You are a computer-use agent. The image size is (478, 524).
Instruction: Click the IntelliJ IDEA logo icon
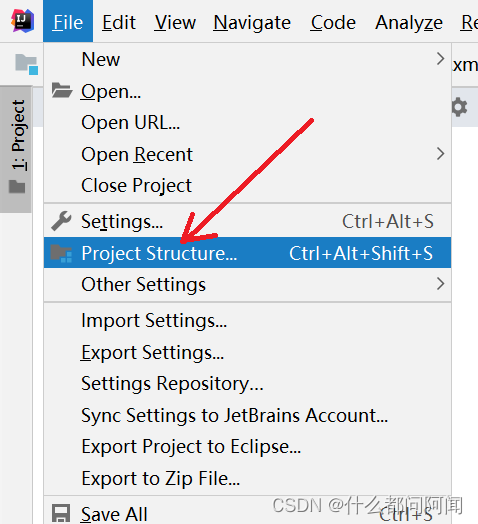click(22, 21)
